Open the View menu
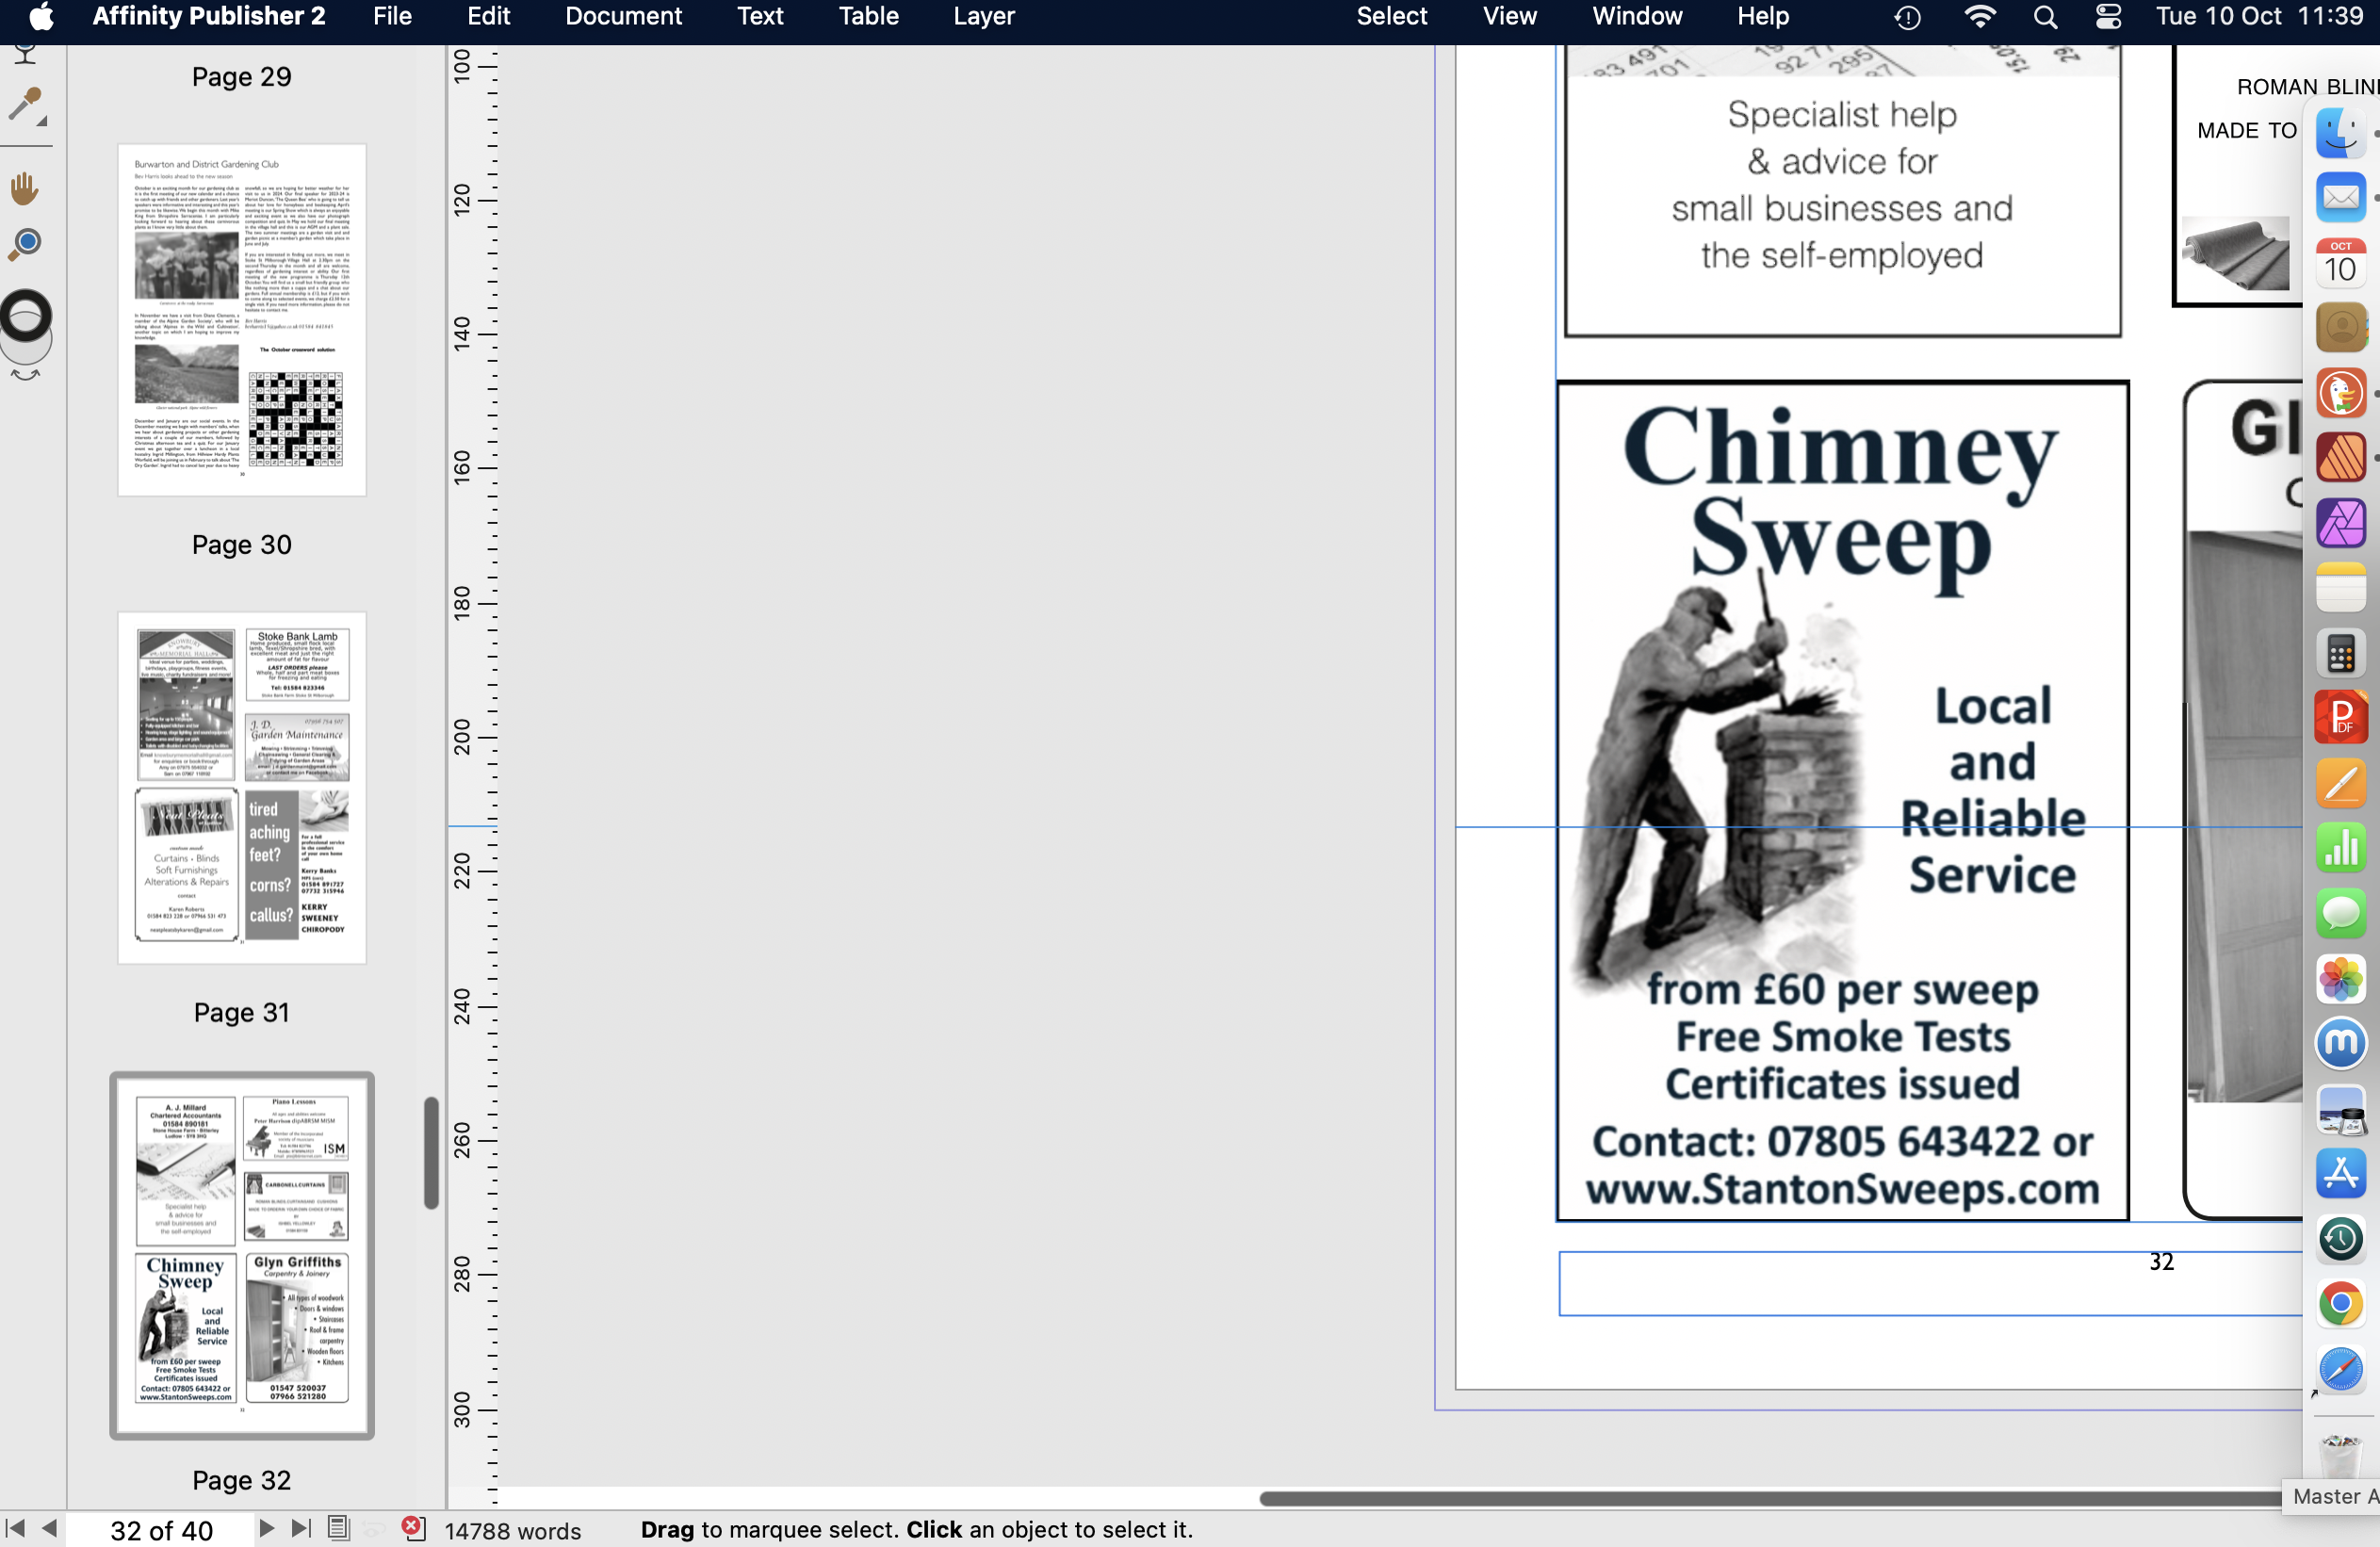Viewport: 2380px width, 1547px height. pyautogui.click(x=1509, y=16)
